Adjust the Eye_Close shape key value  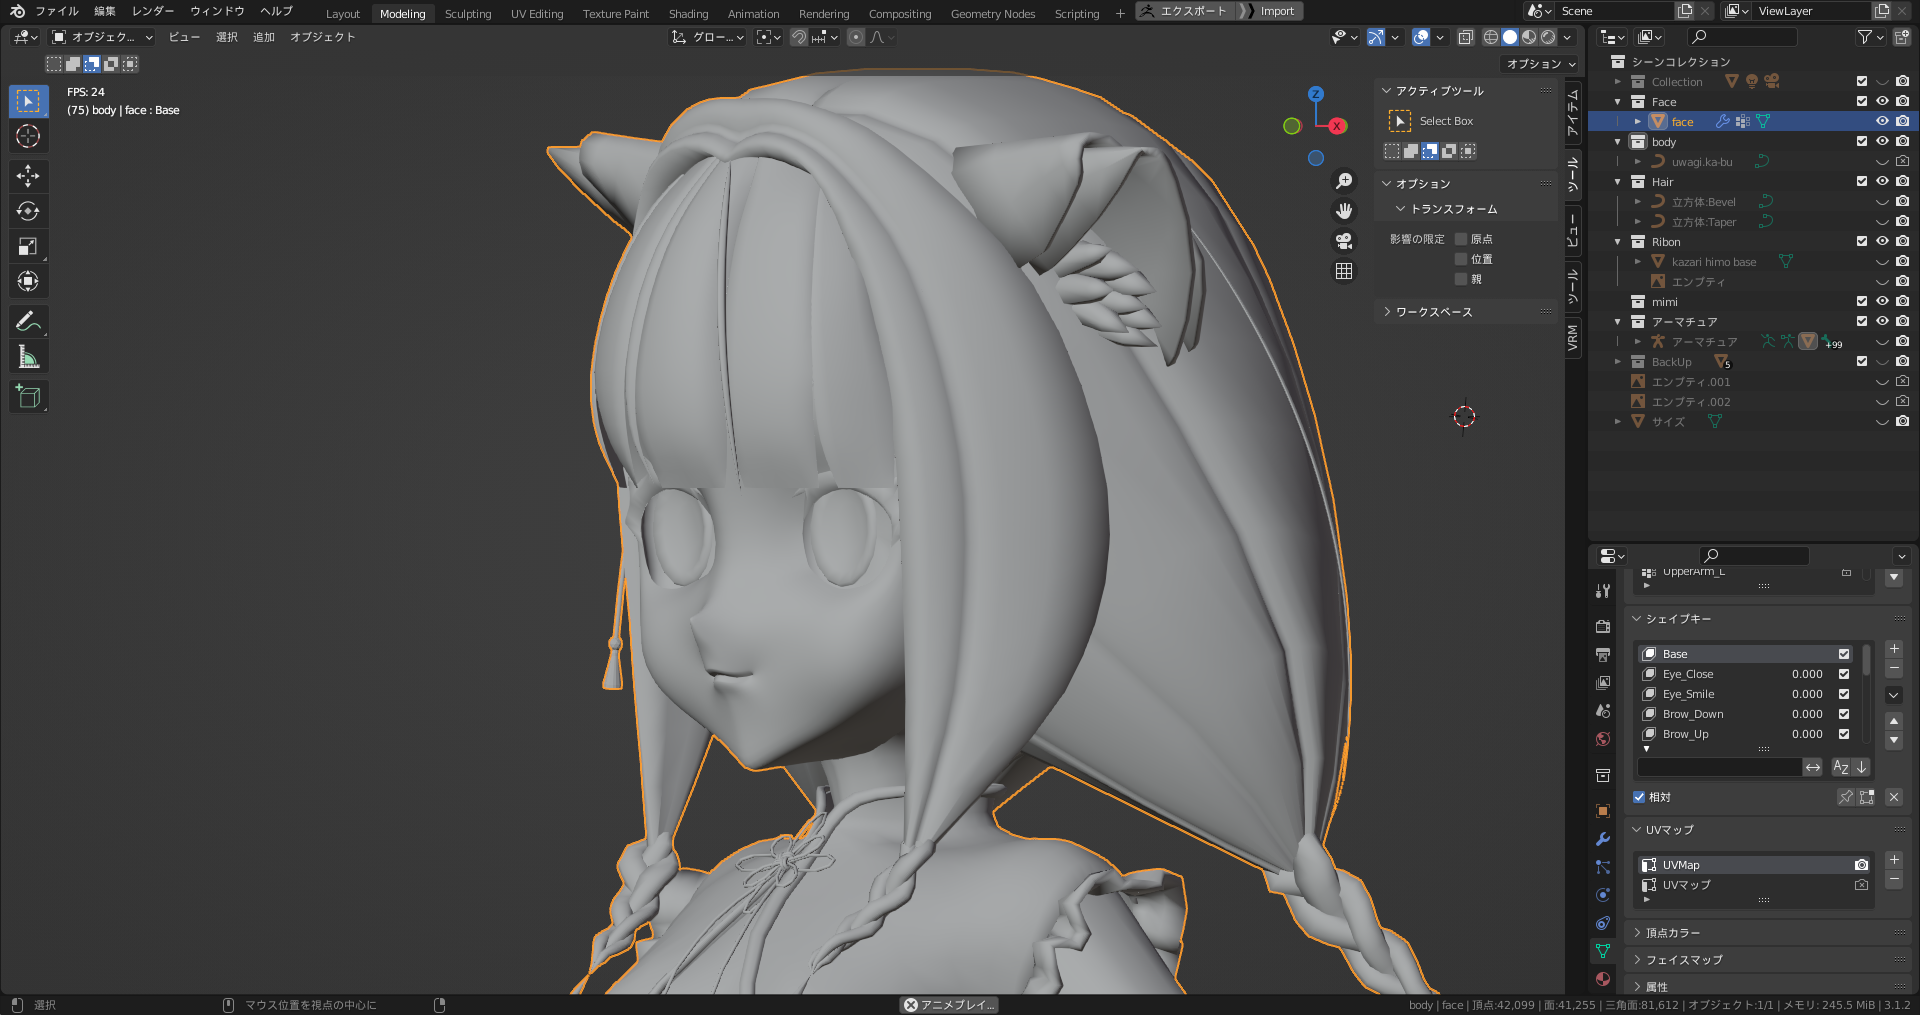(1807, 674)
